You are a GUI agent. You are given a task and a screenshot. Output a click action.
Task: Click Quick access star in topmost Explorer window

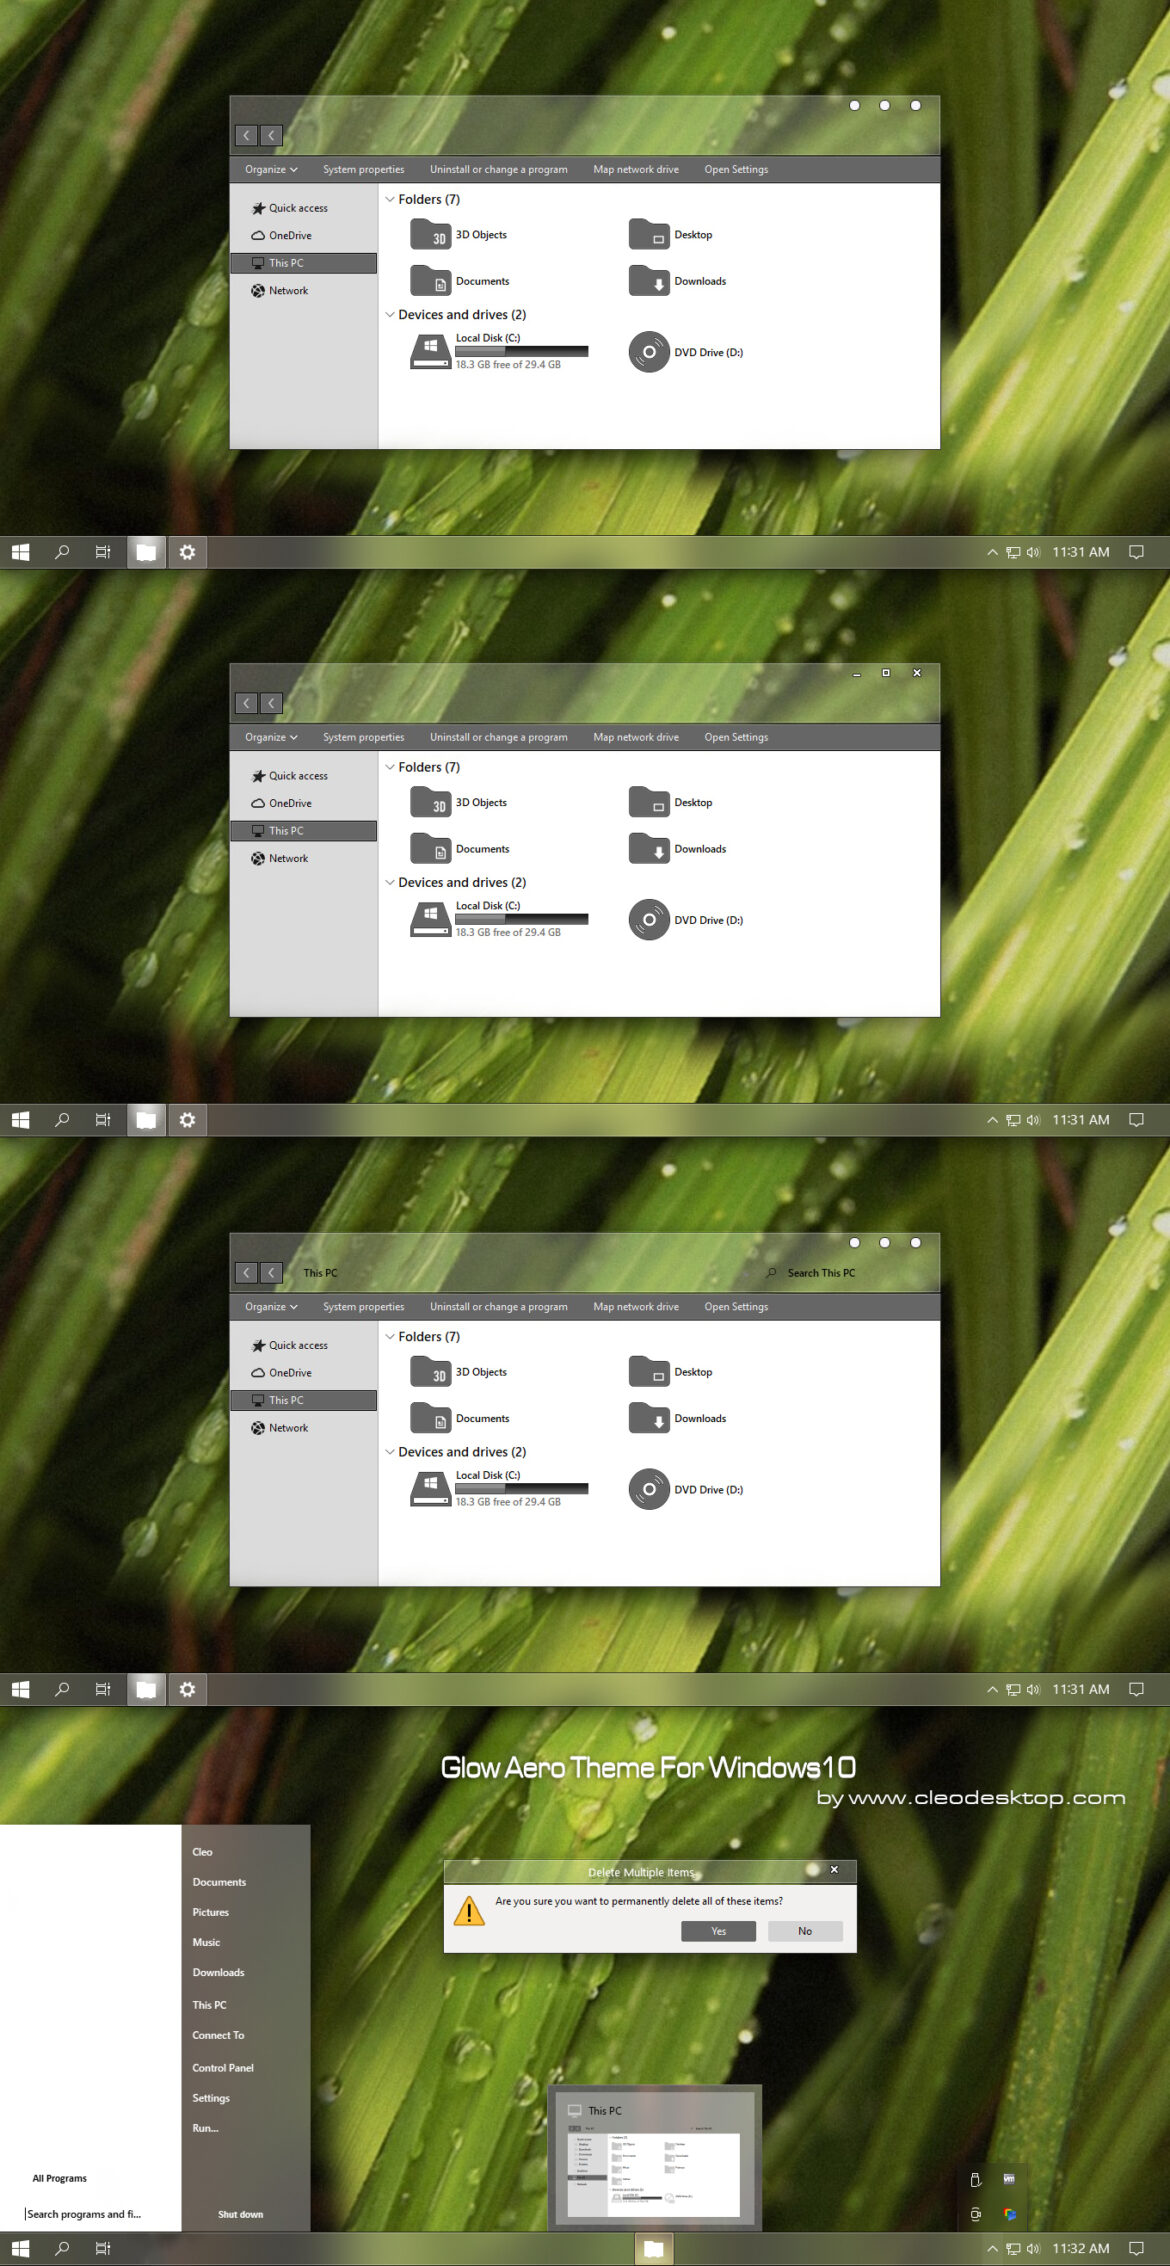coord(258,208)
